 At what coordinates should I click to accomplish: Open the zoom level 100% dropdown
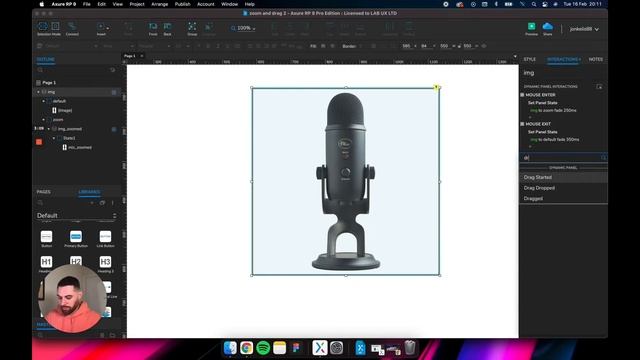244,28
